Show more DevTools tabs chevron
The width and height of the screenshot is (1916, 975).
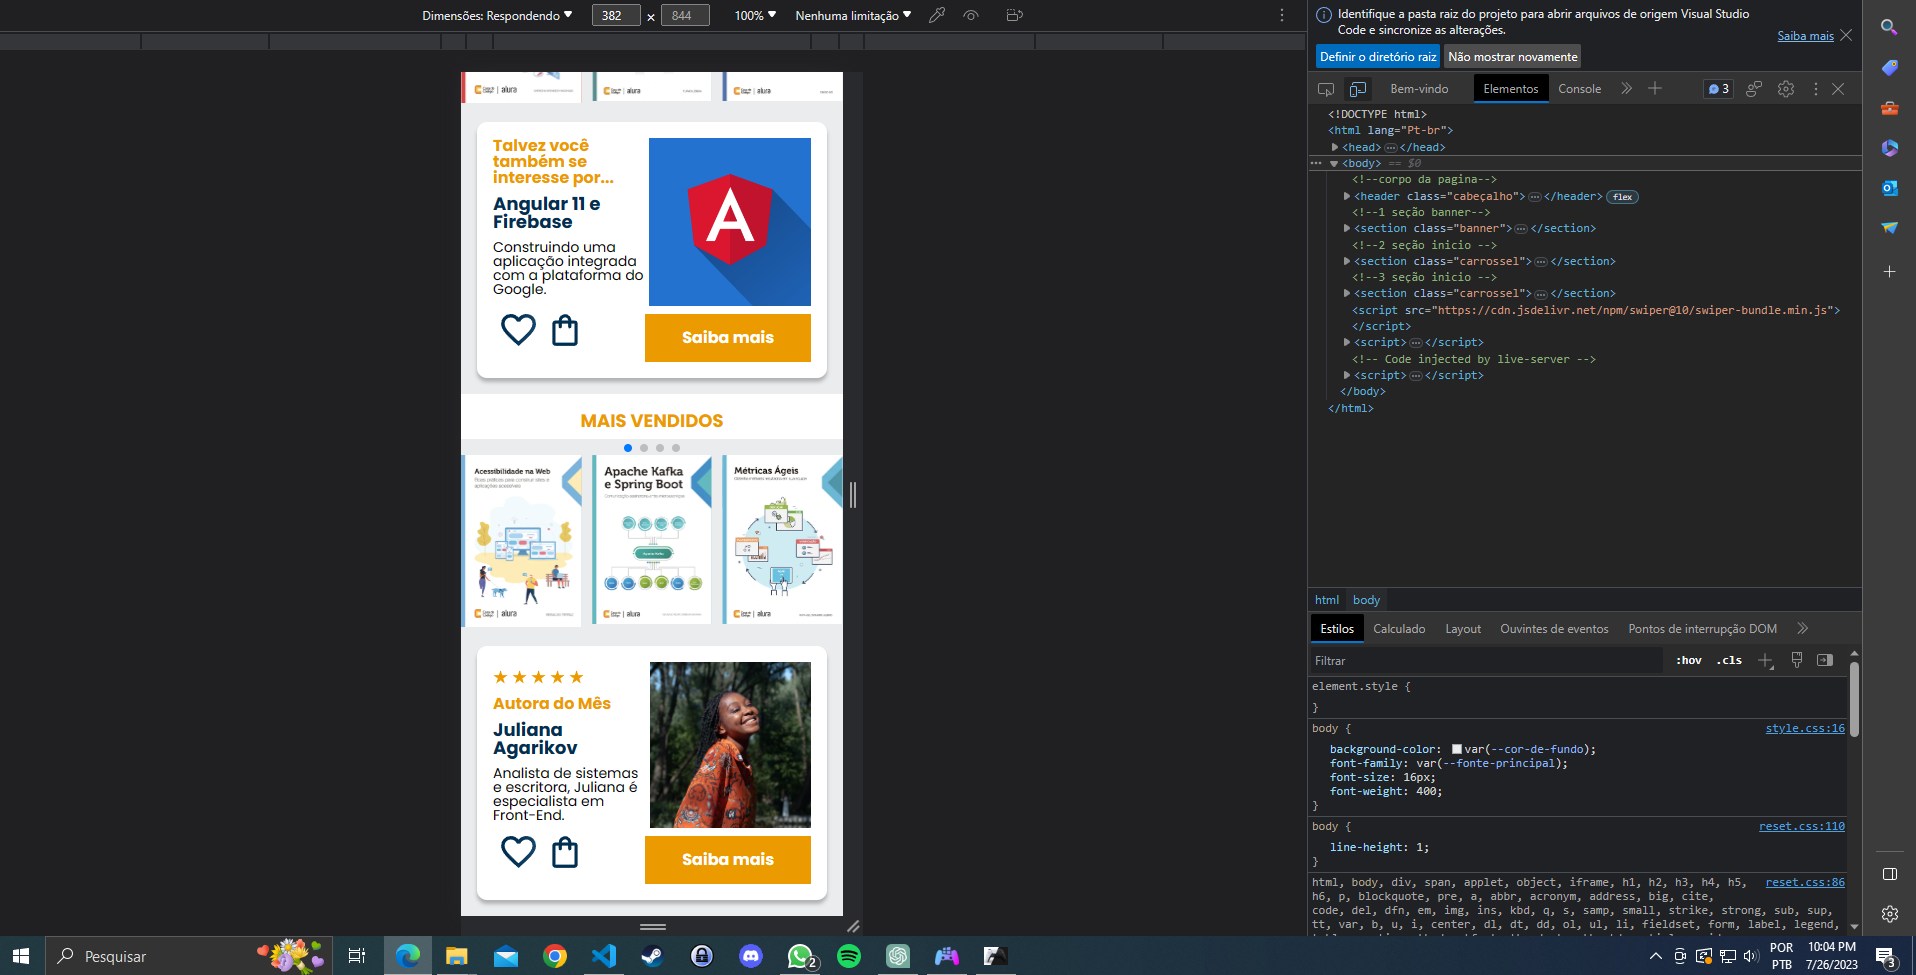point(1627,88)
